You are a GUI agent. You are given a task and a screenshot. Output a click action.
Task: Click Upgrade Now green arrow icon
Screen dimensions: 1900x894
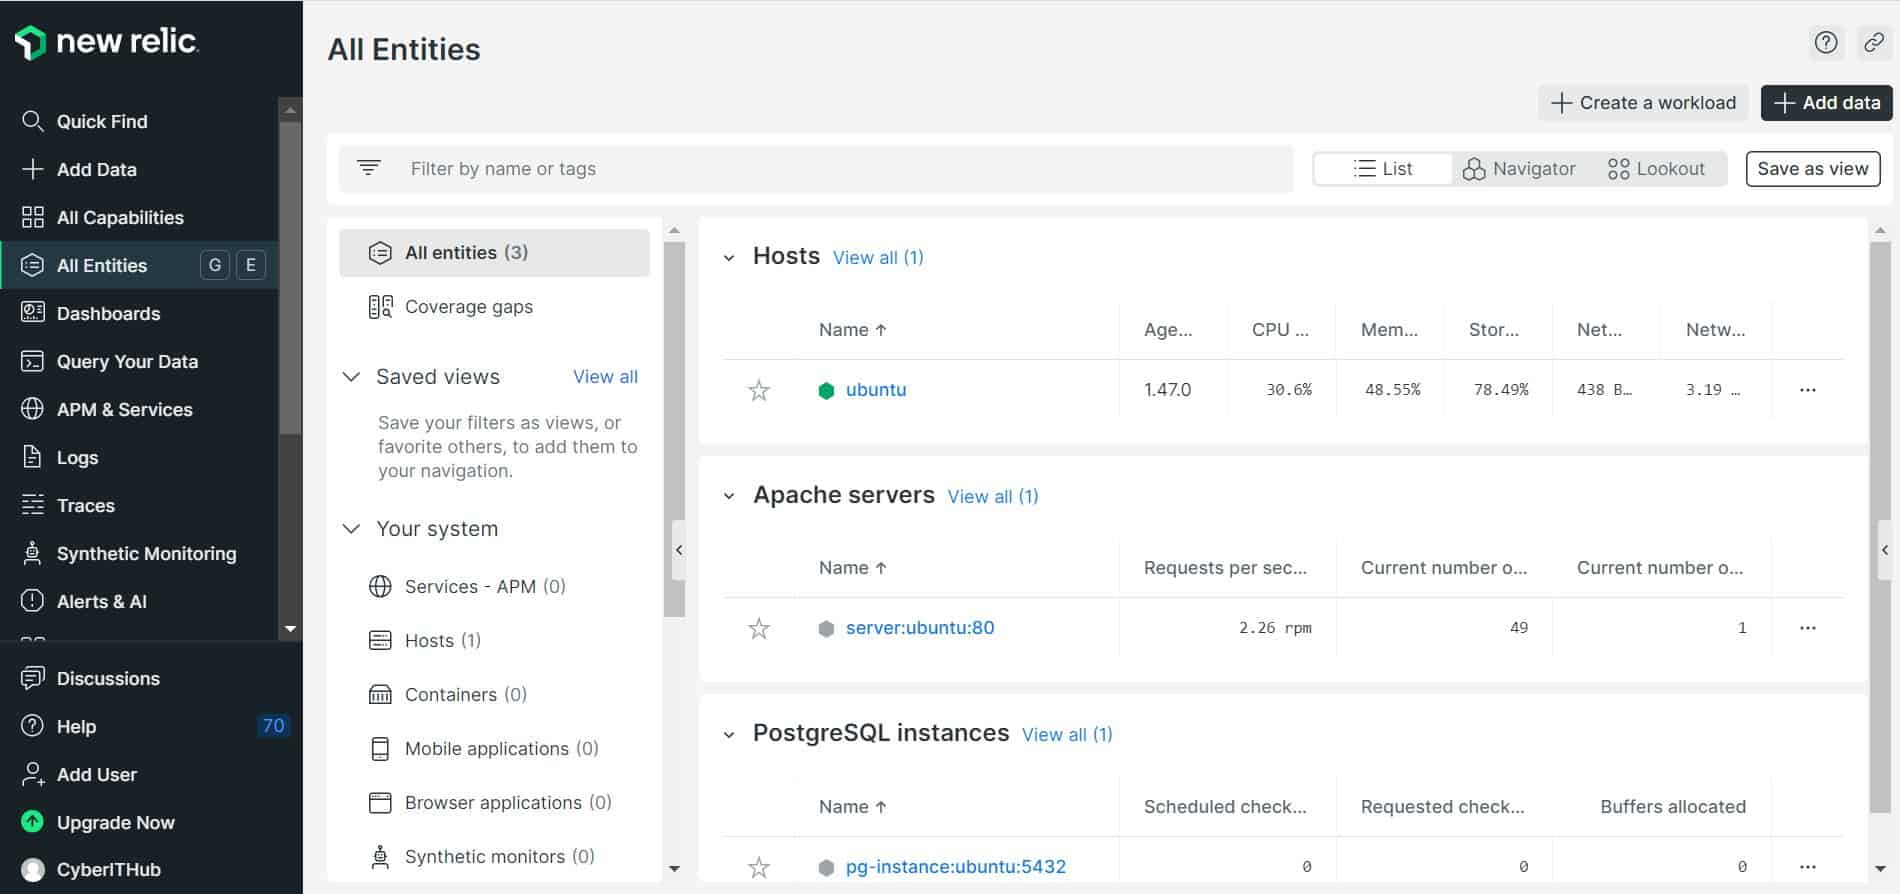(x=32, y=822)
